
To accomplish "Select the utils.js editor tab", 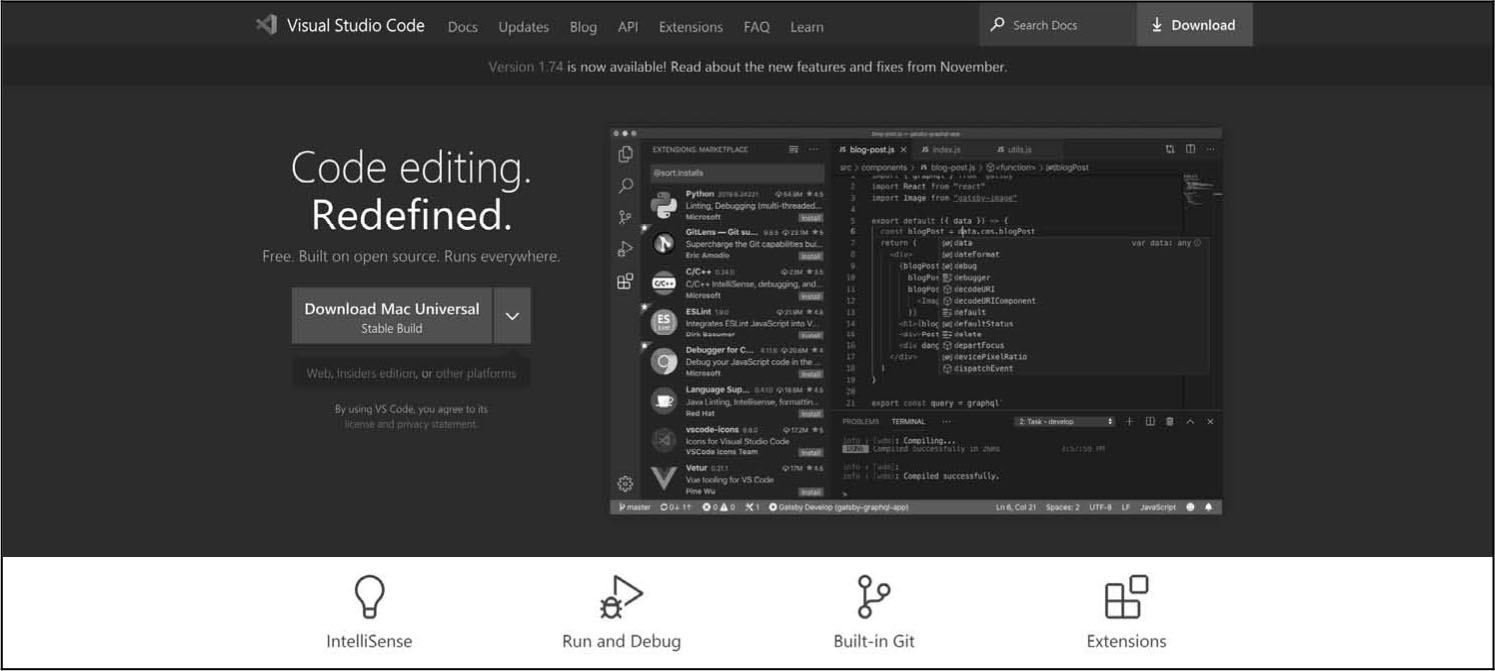I will tap(1013, 149).
